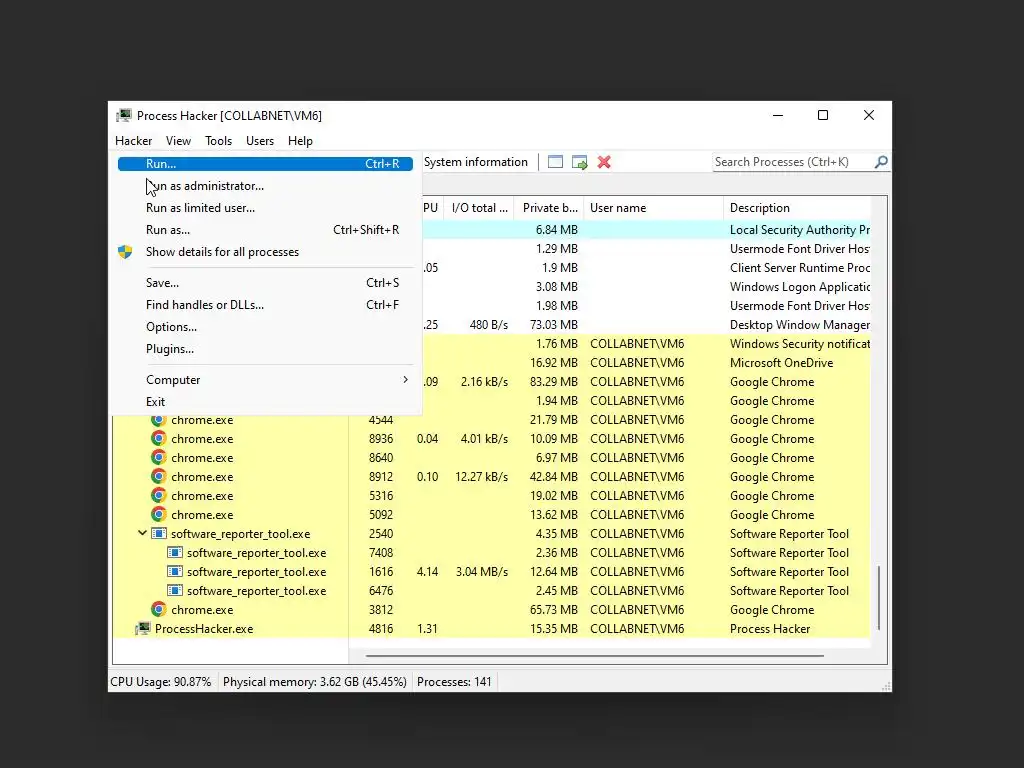This screenshot has height=768, width=1024.
Task: Open the Computer submenu arrow
Action: (x=406, y=379)
